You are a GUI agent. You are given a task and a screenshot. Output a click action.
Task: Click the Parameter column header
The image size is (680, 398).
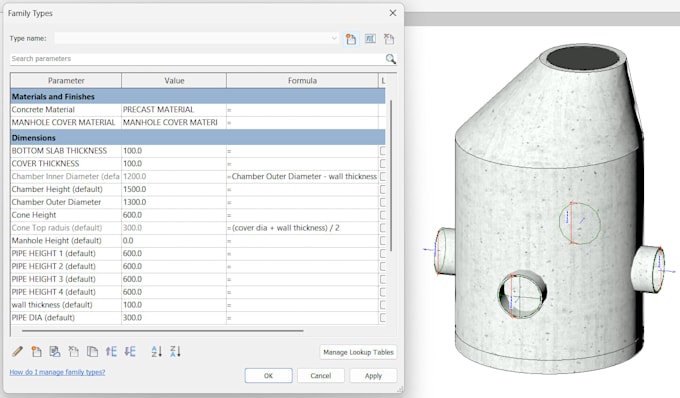tap(66, 81)
